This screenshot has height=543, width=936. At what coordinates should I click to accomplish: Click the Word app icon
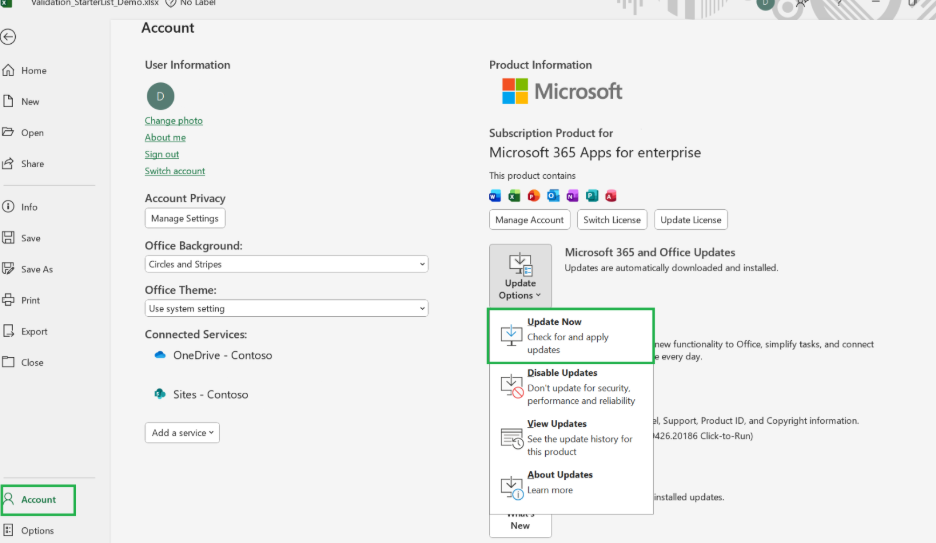click(x=495, y=196)
